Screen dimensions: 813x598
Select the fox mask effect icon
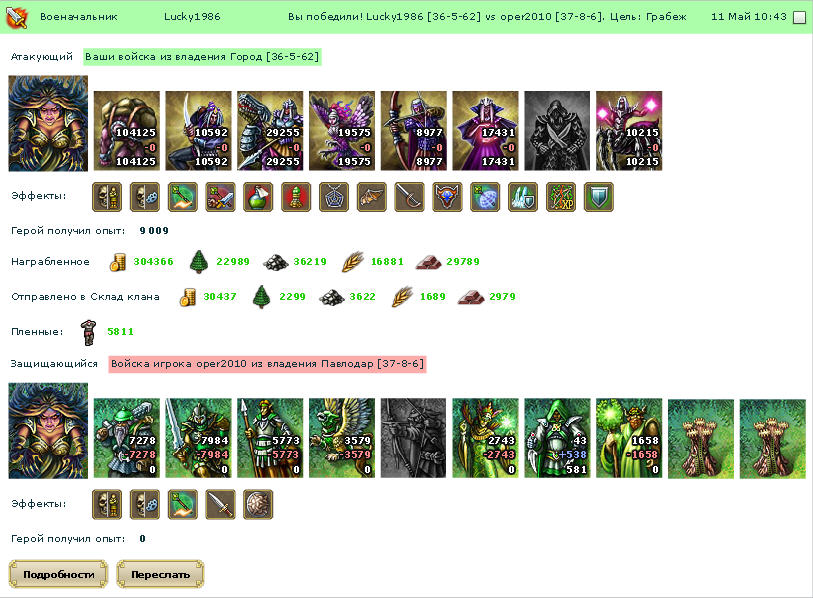447,197
